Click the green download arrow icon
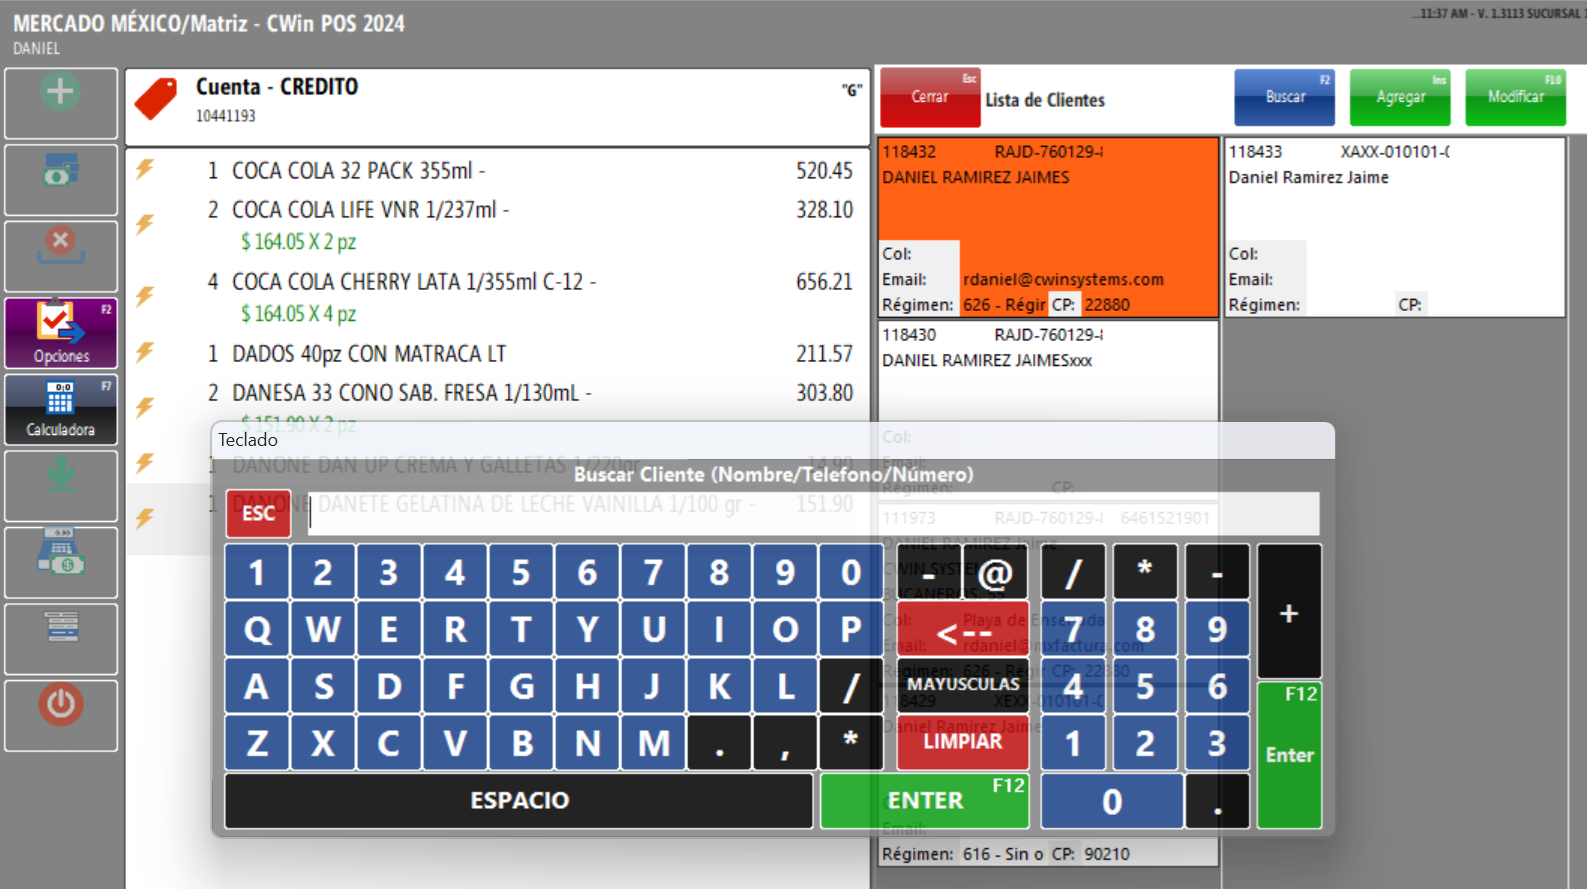This screenshot has width=1587, height=889. [60, 476]
